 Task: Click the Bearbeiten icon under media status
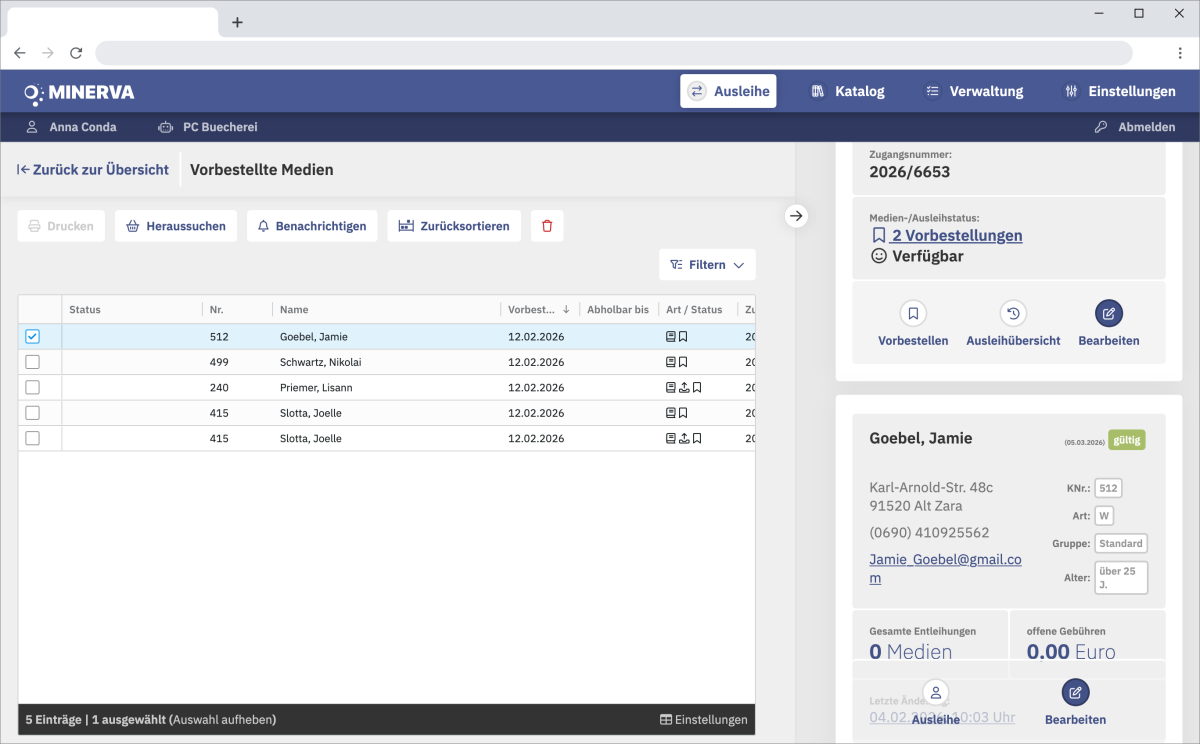(1108, 314)
